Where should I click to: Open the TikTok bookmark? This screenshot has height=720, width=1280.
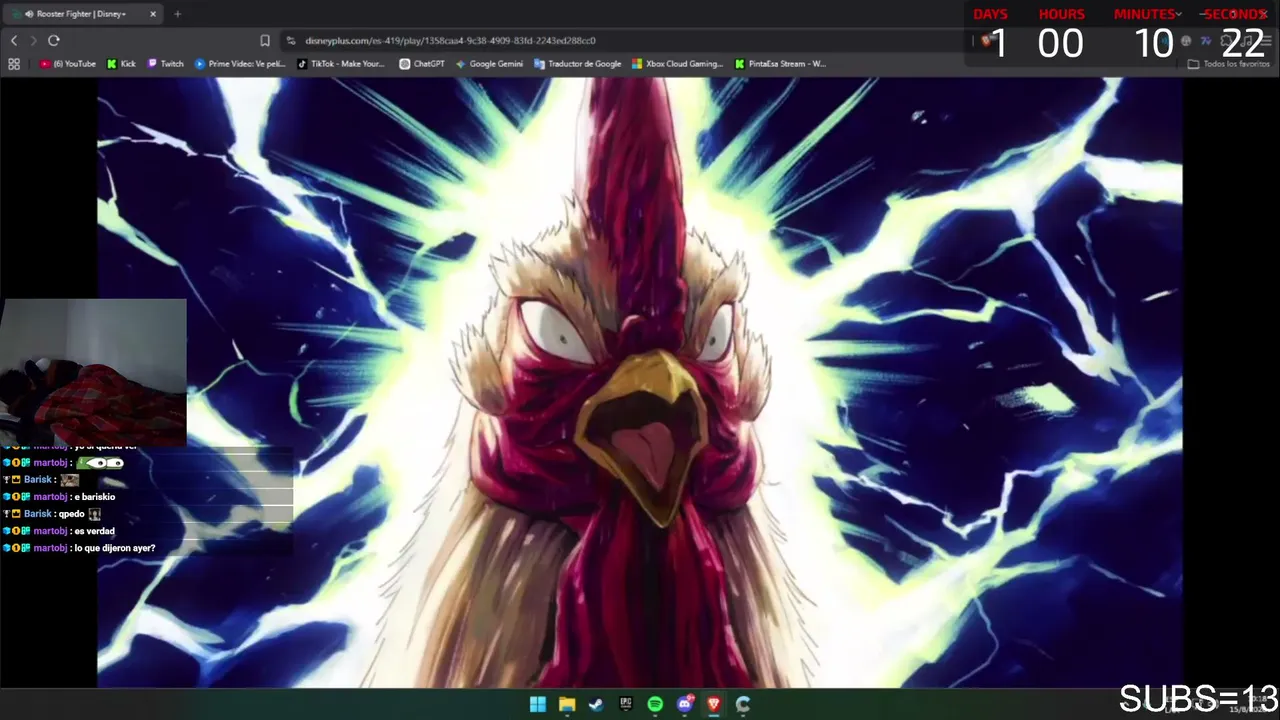click(341, 64)
